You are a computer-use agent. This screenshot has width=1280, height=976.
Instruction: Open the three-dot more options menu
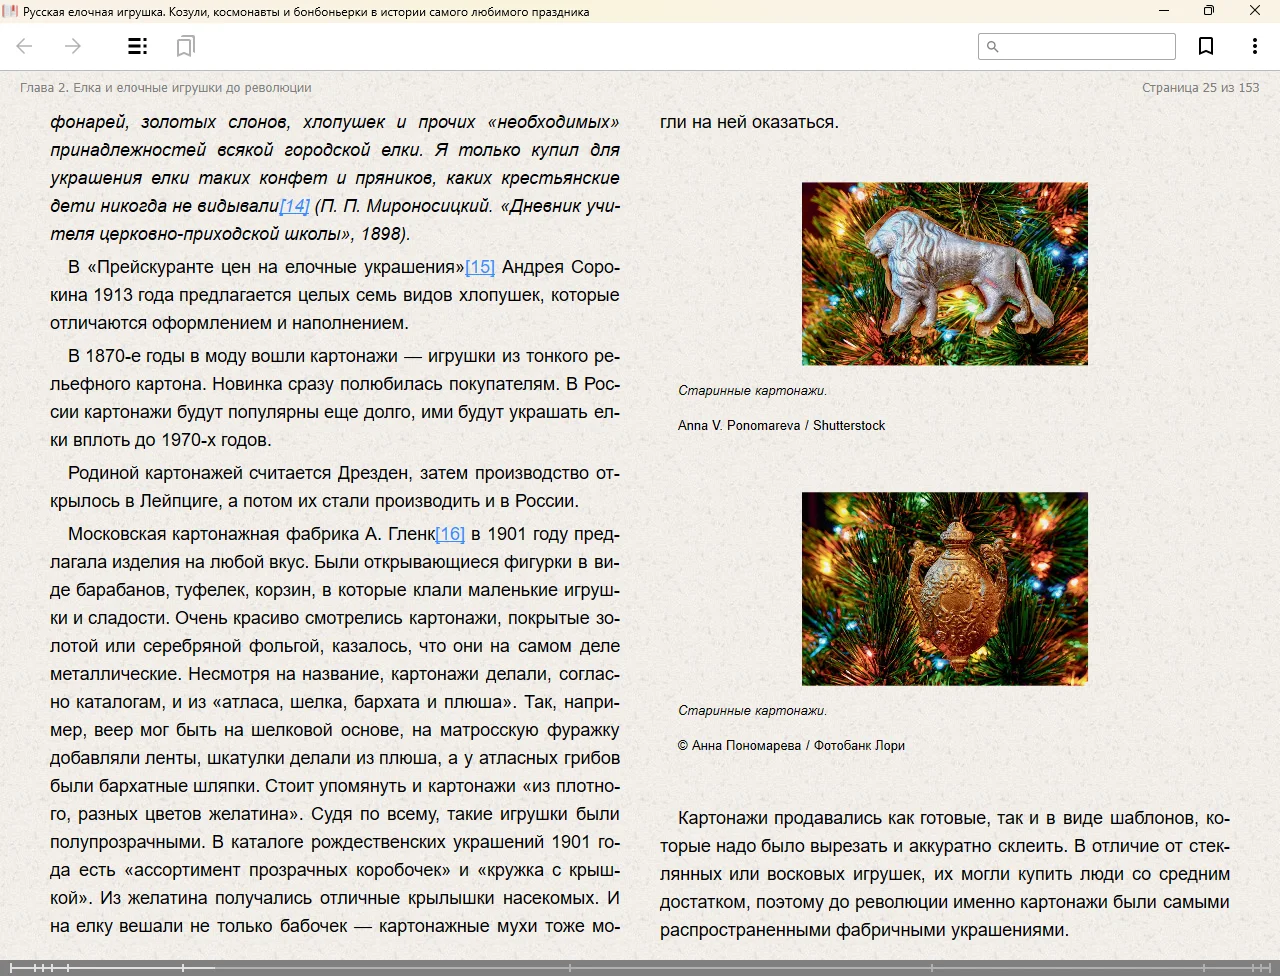1254,46
